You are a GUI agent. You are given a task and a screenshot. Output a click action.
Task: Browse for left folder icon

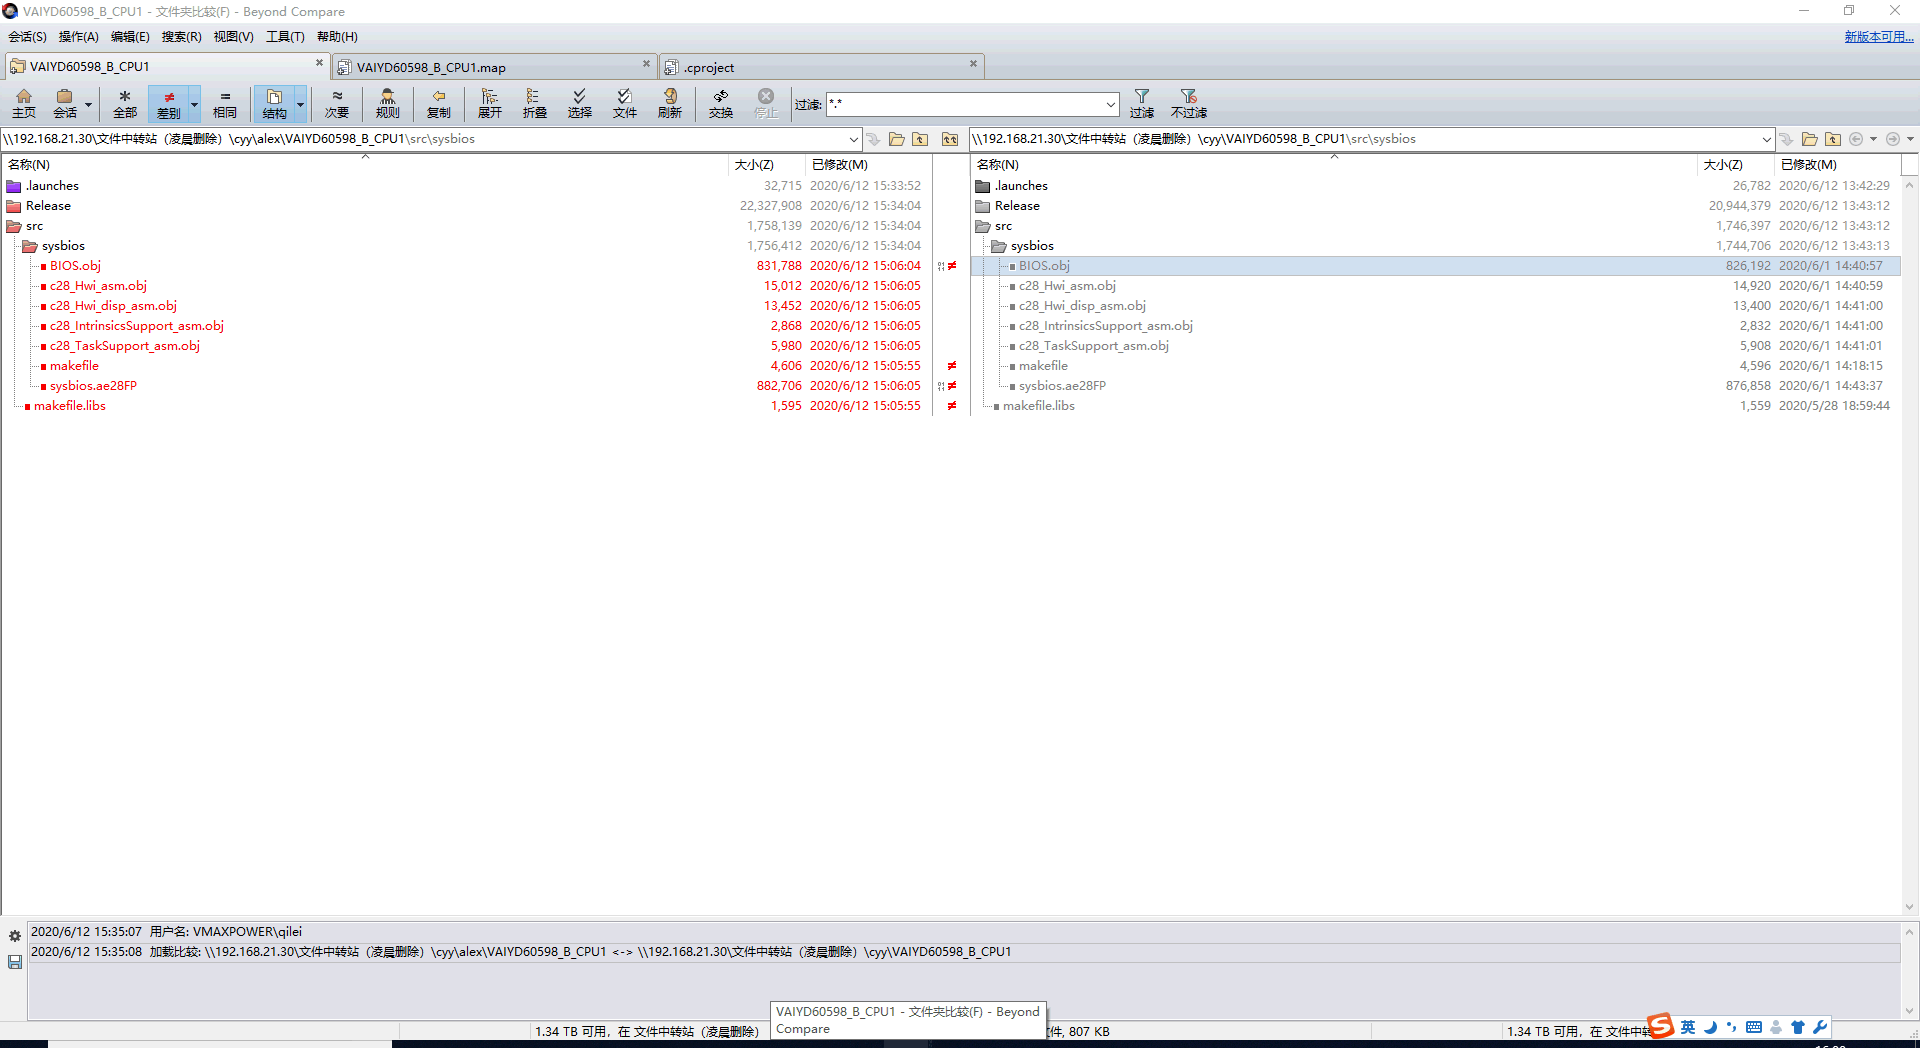(x=896, y=139)
